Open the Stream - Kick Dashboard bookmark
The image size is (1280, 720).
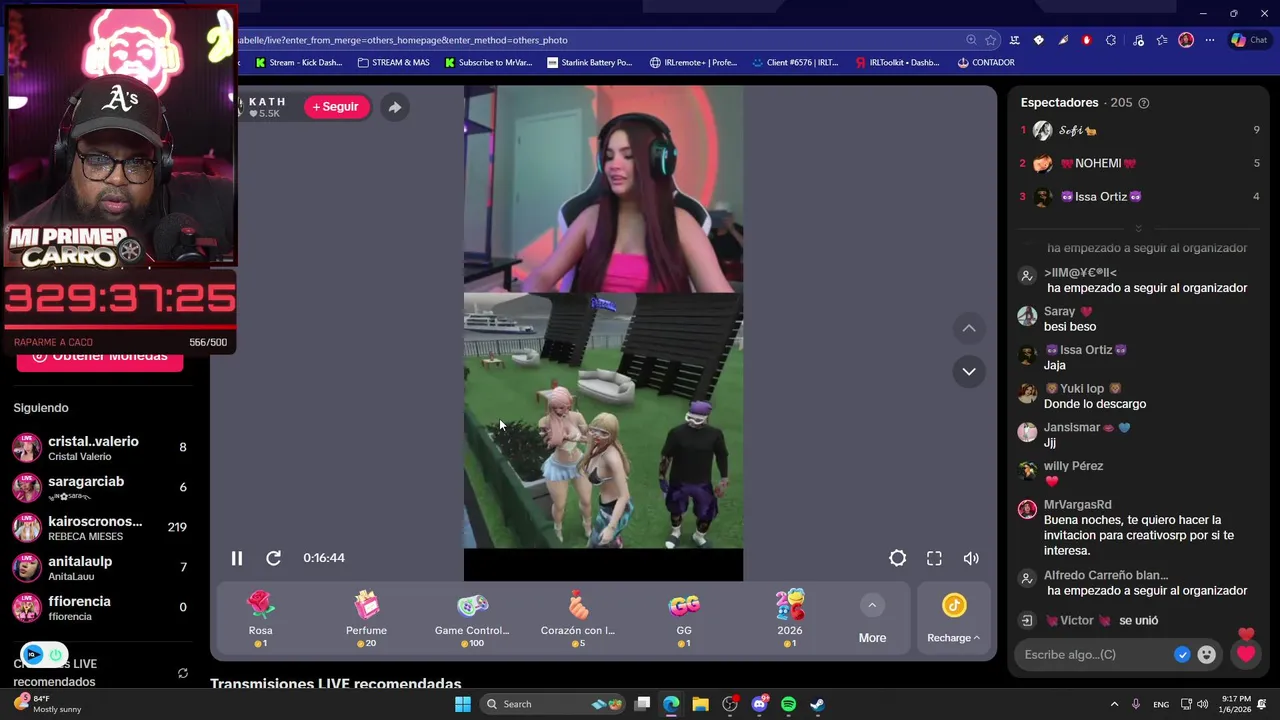pos(298,62)
